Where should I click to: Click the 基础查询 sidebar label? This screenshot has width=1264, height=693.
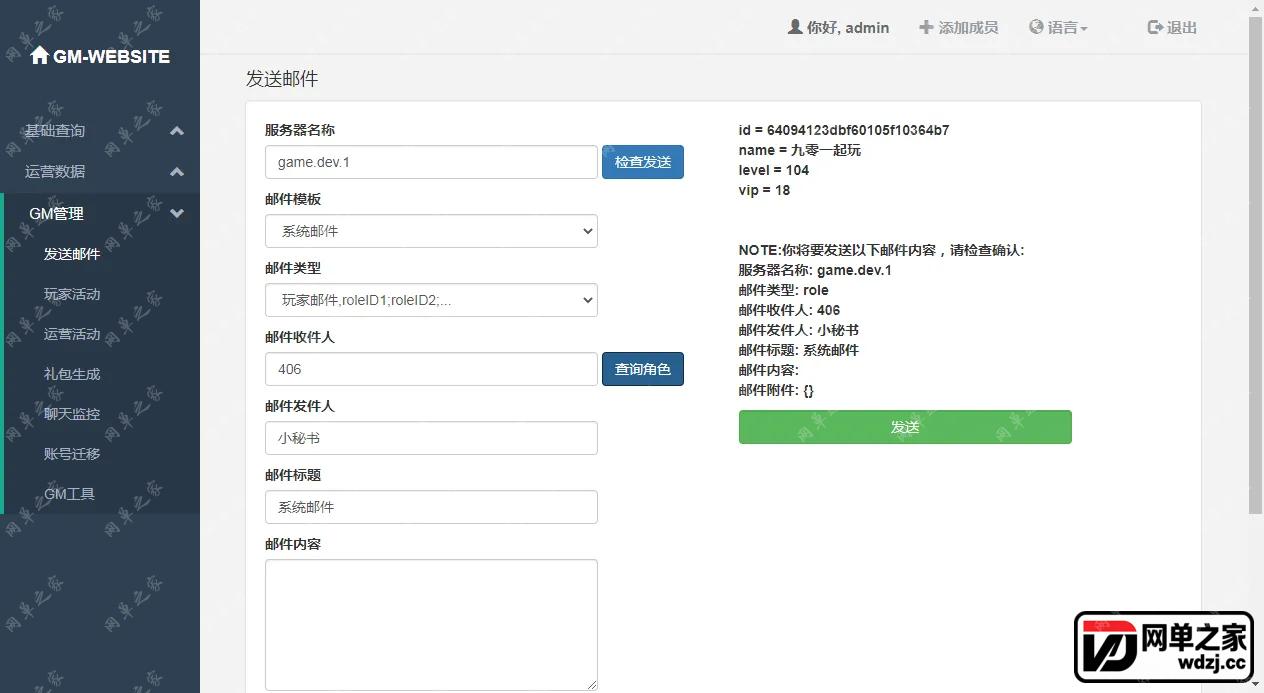[x=55, y=131]
